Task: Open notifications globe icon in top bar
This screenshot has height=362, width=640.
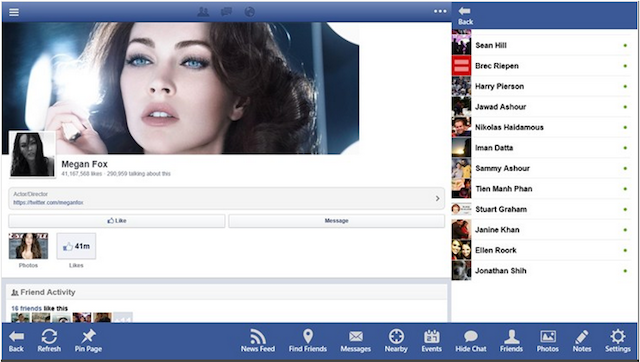Action: coord(249,12)
